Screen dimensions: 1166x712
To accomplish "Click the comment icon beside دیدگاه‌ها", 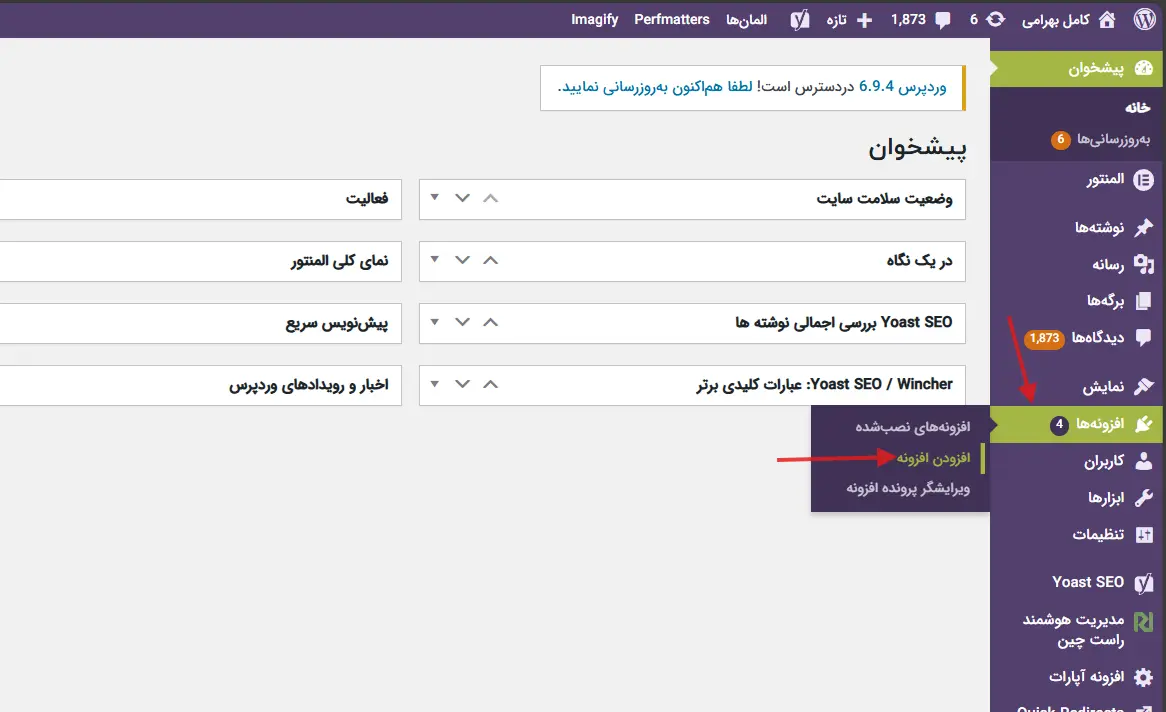I will [1144, 338].
